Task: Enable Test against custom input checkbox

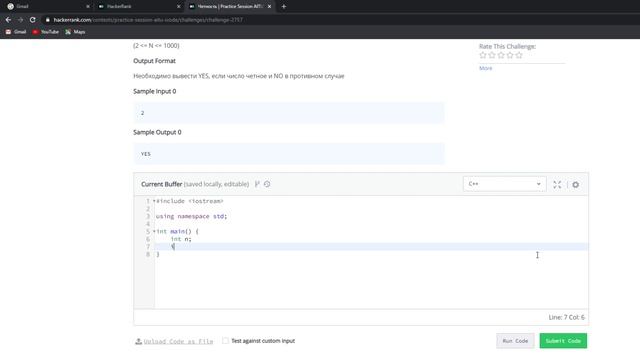Action: (x=225, y=340)
